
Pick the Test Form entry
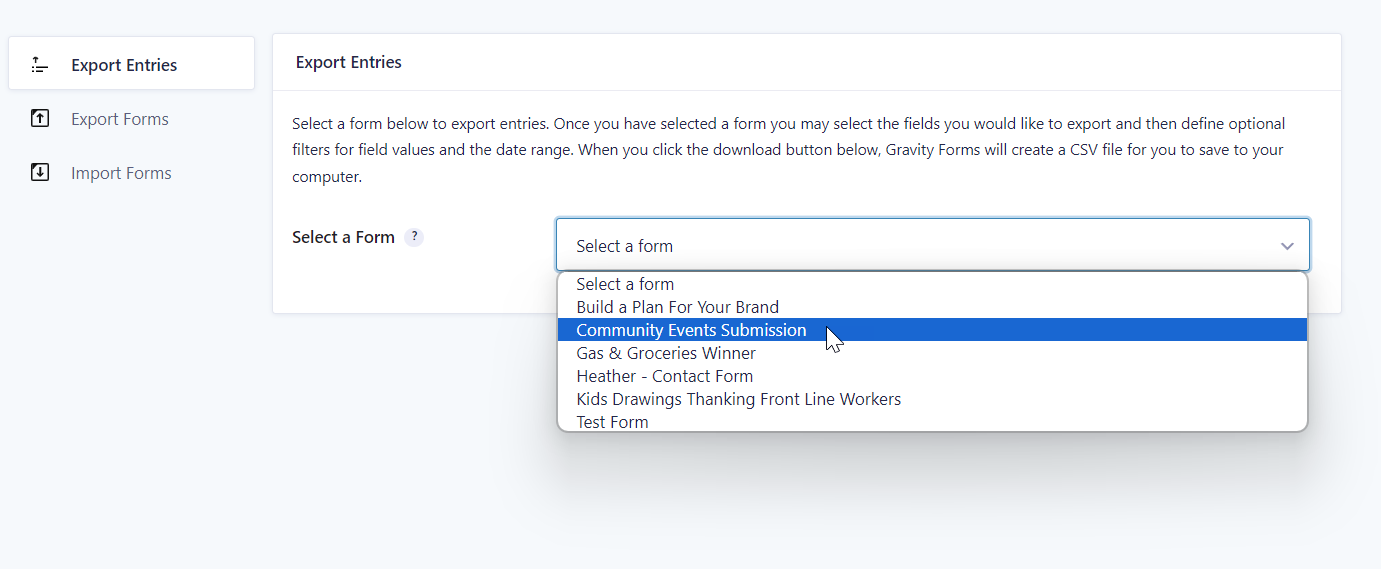pyautogui.click(x=932, y=421)
